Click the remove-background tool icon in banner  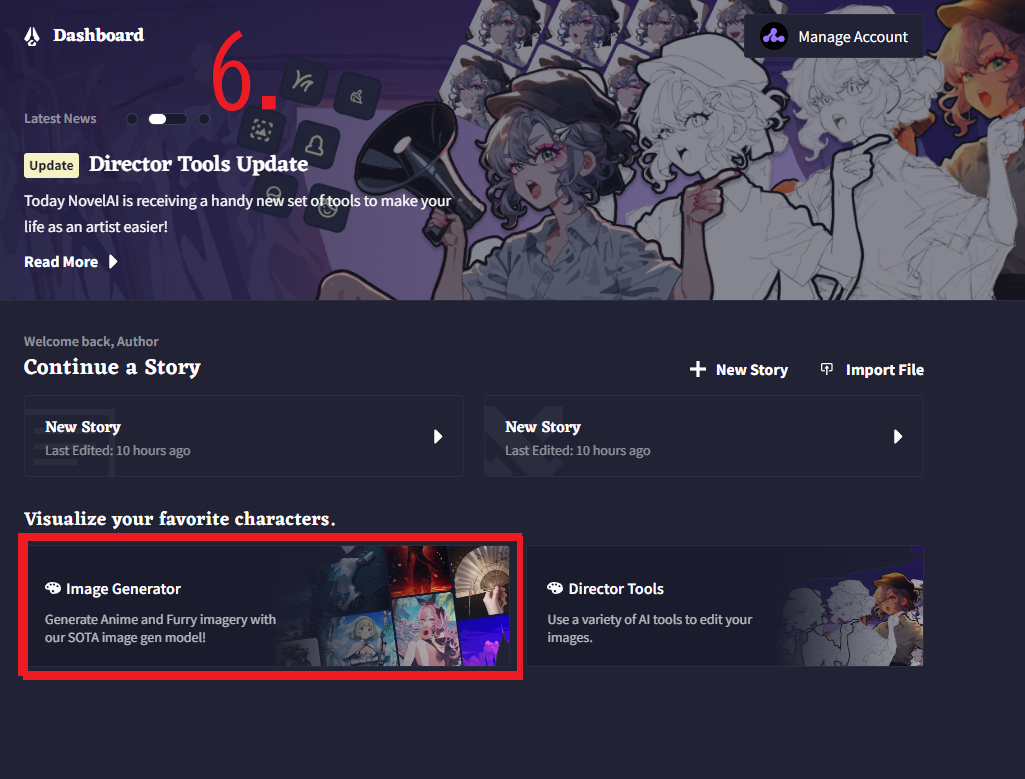click(x=261, y=131)
